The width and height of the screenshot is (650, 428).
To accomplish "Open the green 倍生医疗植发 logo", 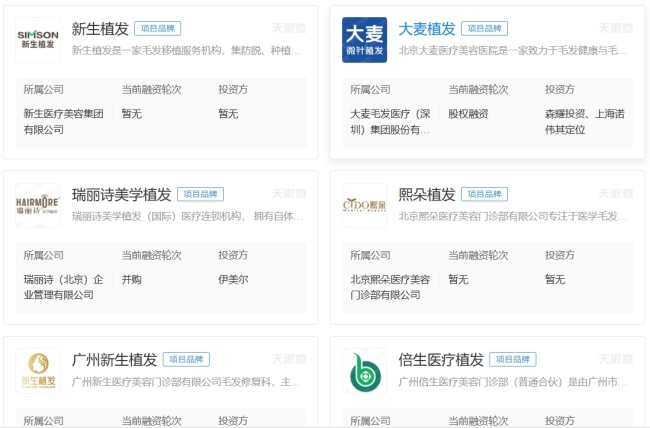I will pos(364,371).
